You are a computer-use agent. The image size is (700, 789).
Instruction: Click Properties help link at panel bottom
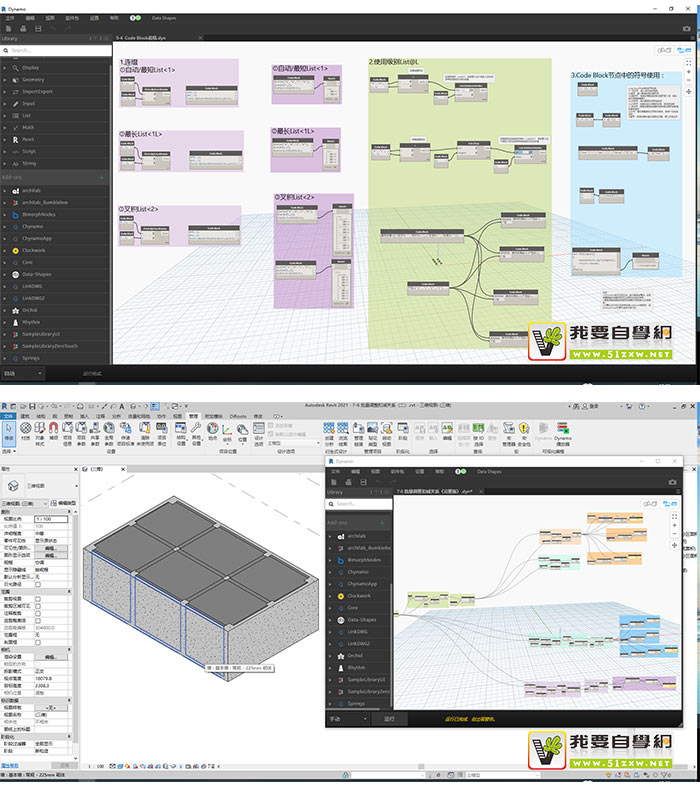(10, 765)
